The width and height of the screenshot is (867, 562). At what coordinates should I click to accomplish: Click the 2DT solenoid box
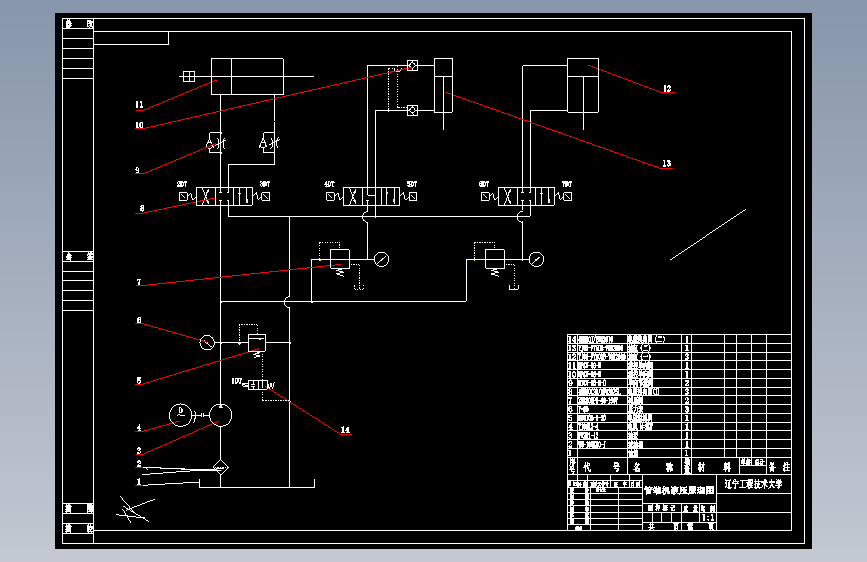click(x=184, y=196)
